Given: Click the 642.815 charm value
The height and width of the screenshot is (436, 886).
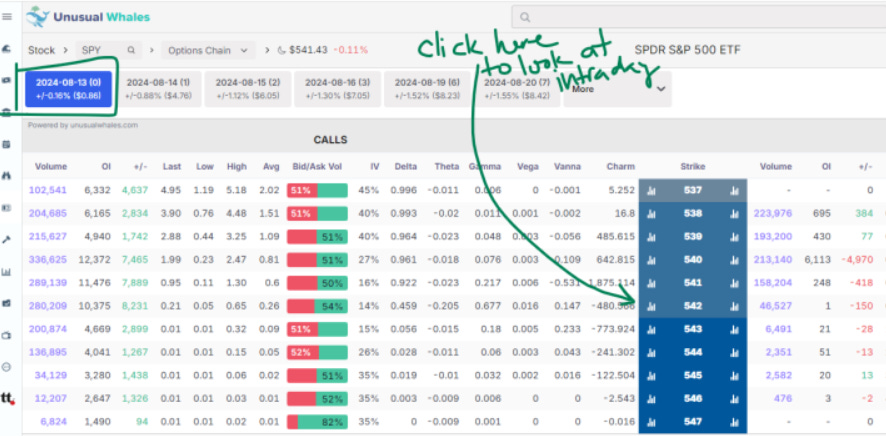Looking at the screenshot, I should pos(615,260).
